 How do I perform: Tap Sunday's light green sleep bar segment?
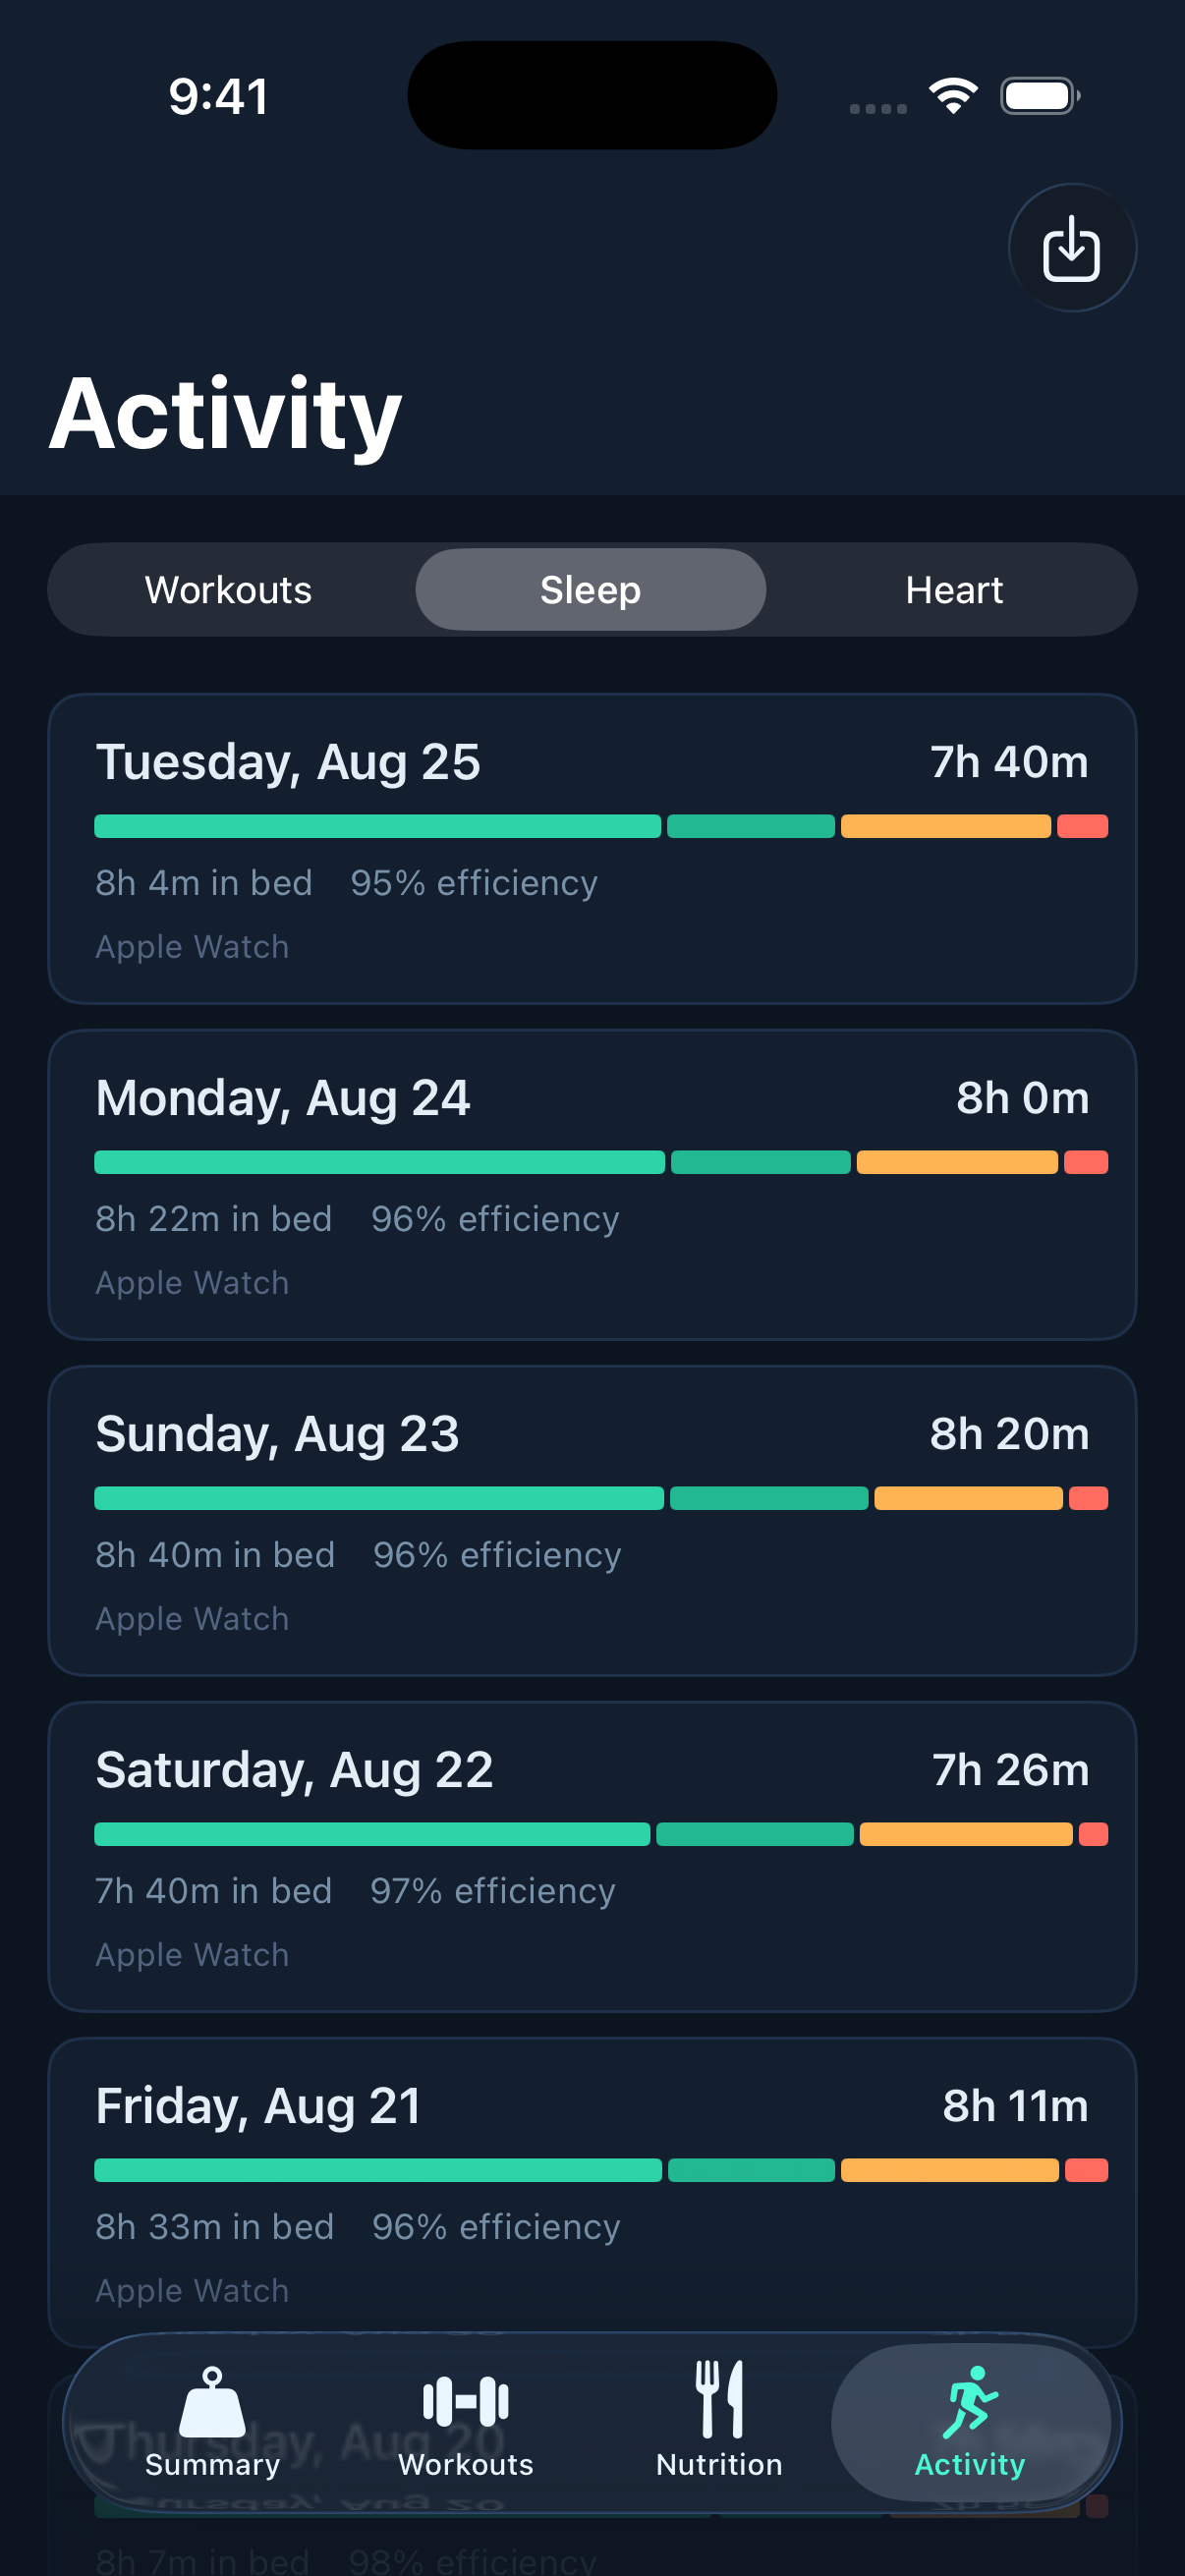pos(379,1498)
